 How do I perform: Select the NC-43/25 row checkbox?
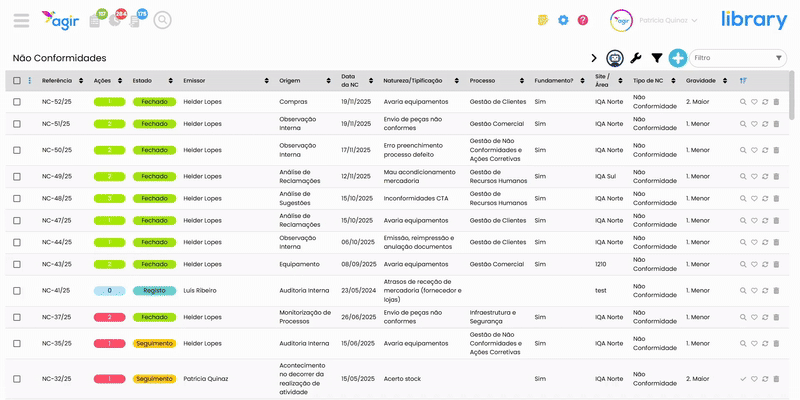click(17, 264)
